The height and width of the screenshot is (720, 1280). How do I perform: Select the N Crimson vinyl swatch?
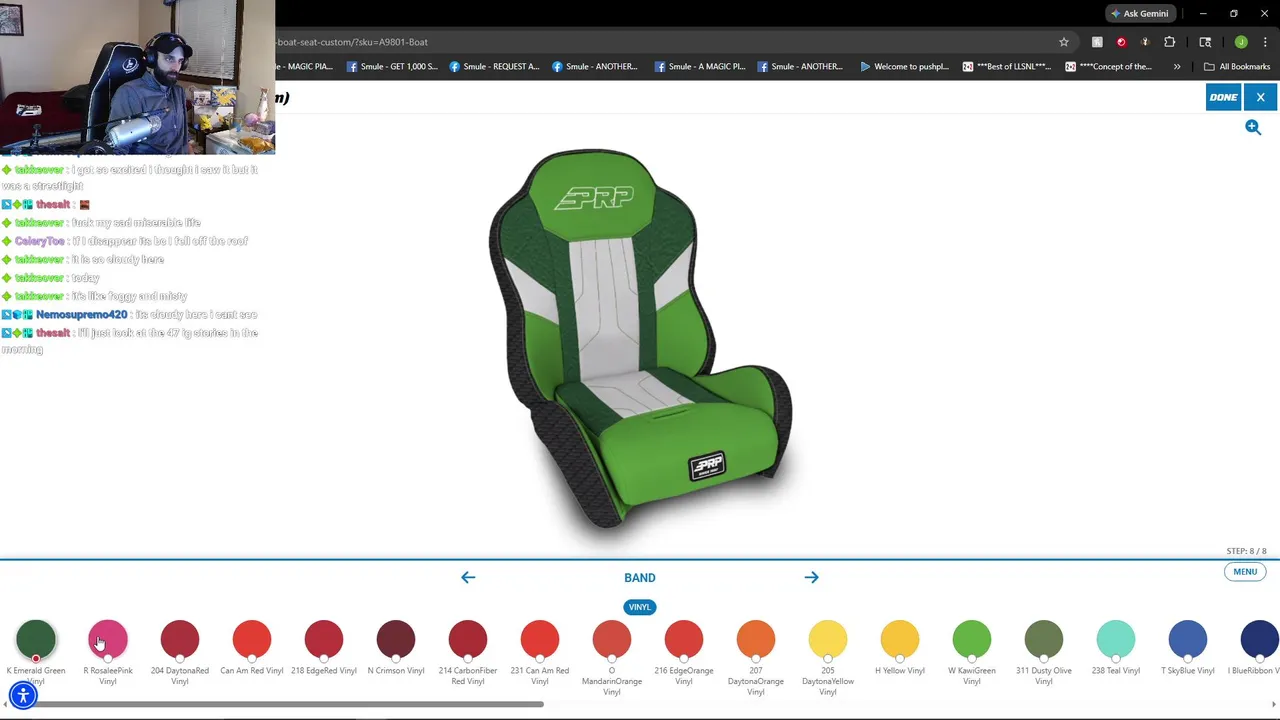(396, 640)
